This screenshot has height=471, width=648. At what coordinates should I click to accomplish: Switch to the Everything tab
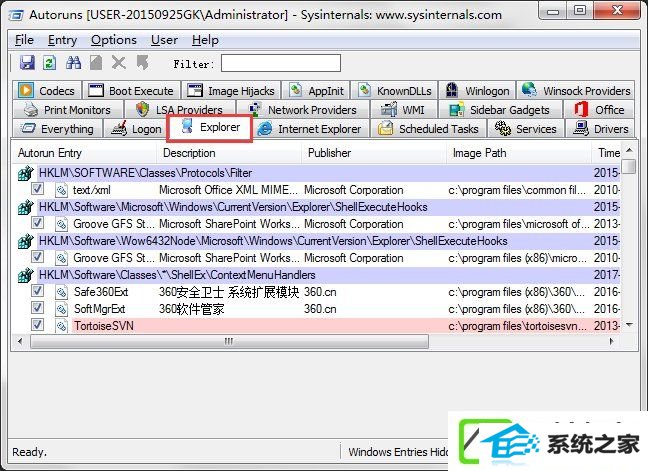coord(58,129)
